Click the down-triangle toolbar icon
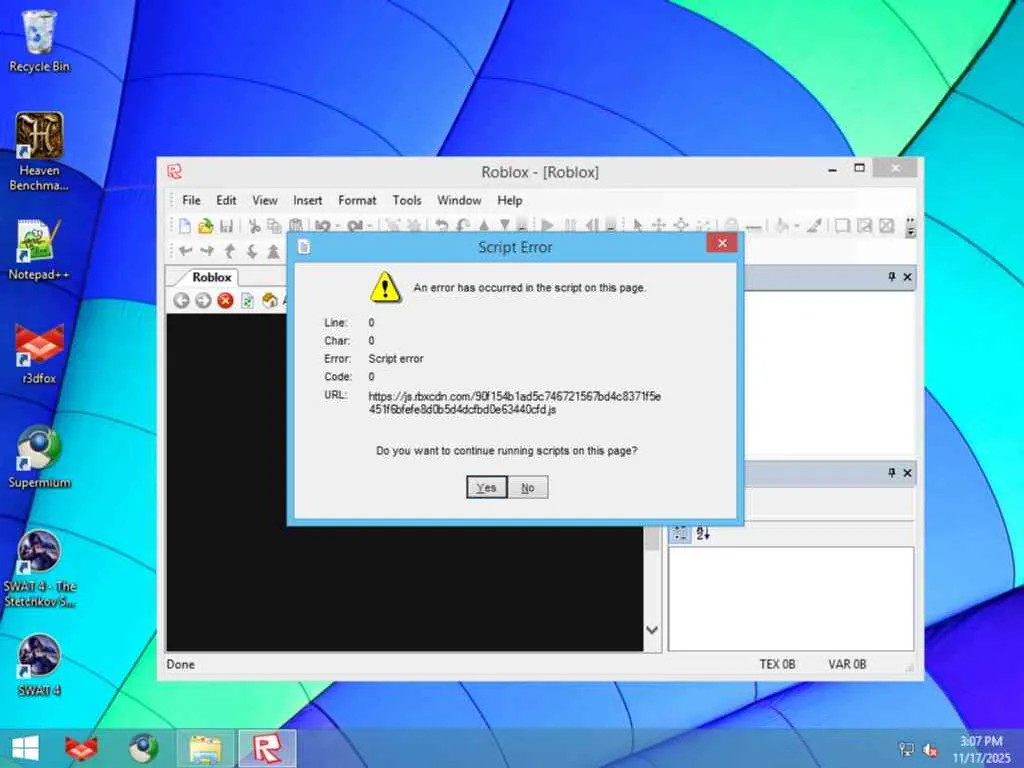 point(505,225)
